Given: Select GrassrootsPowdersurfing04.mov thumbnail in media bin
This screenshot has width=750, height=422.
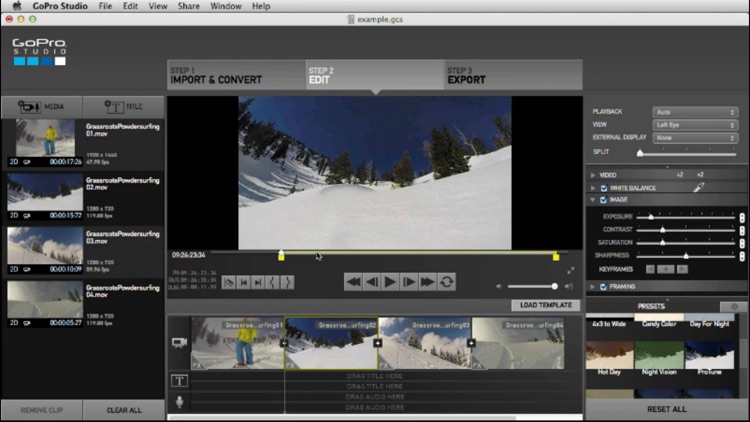Looking at the screenshot, I should point(45,299).
